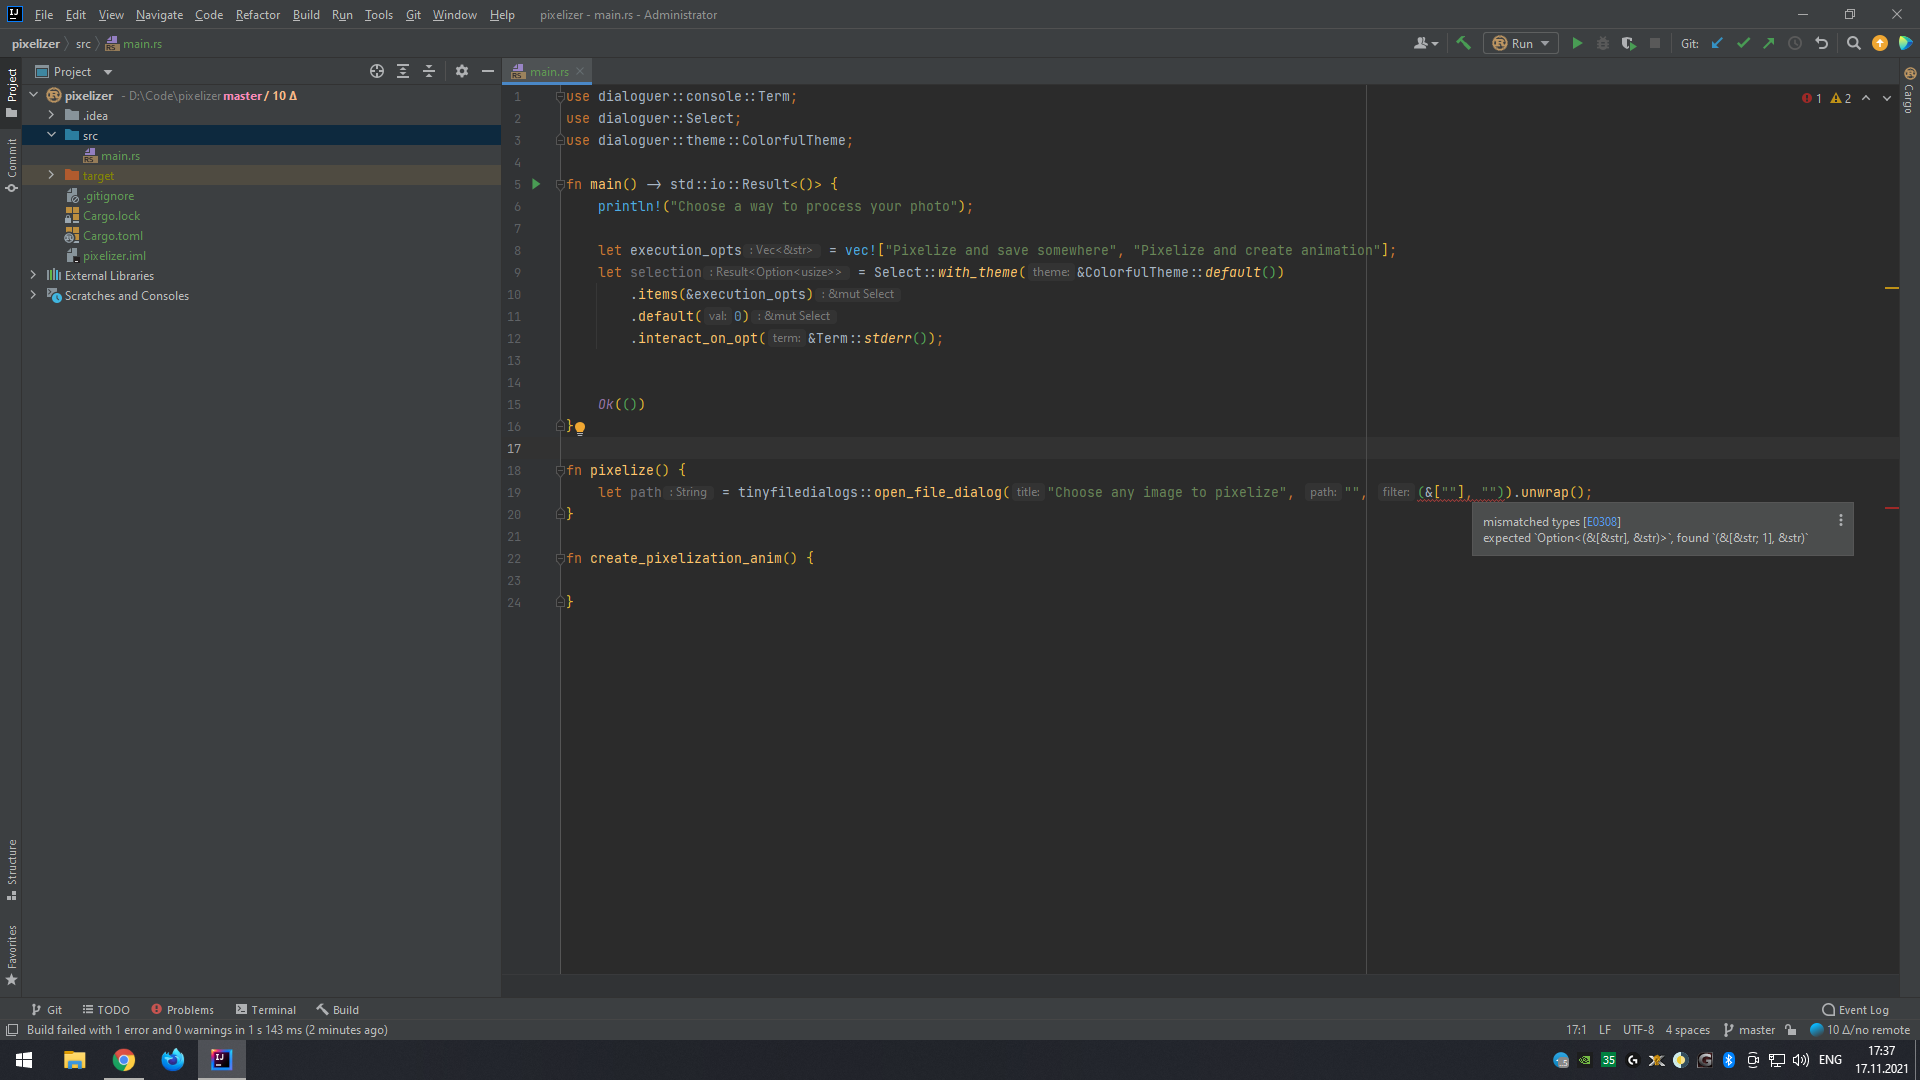Open the Refactor menu
Screen dimensions: 1920x1080
click(257, 15)
